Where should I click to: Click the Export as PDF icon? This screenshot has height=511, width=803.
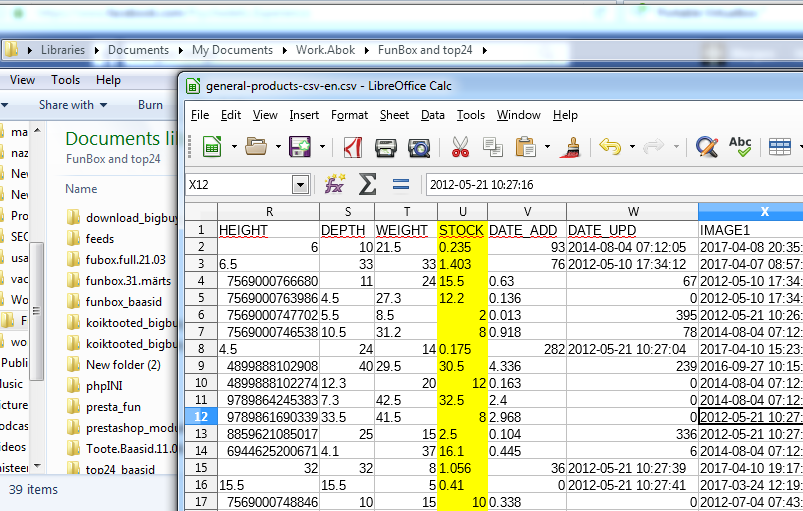coord(352,148)
